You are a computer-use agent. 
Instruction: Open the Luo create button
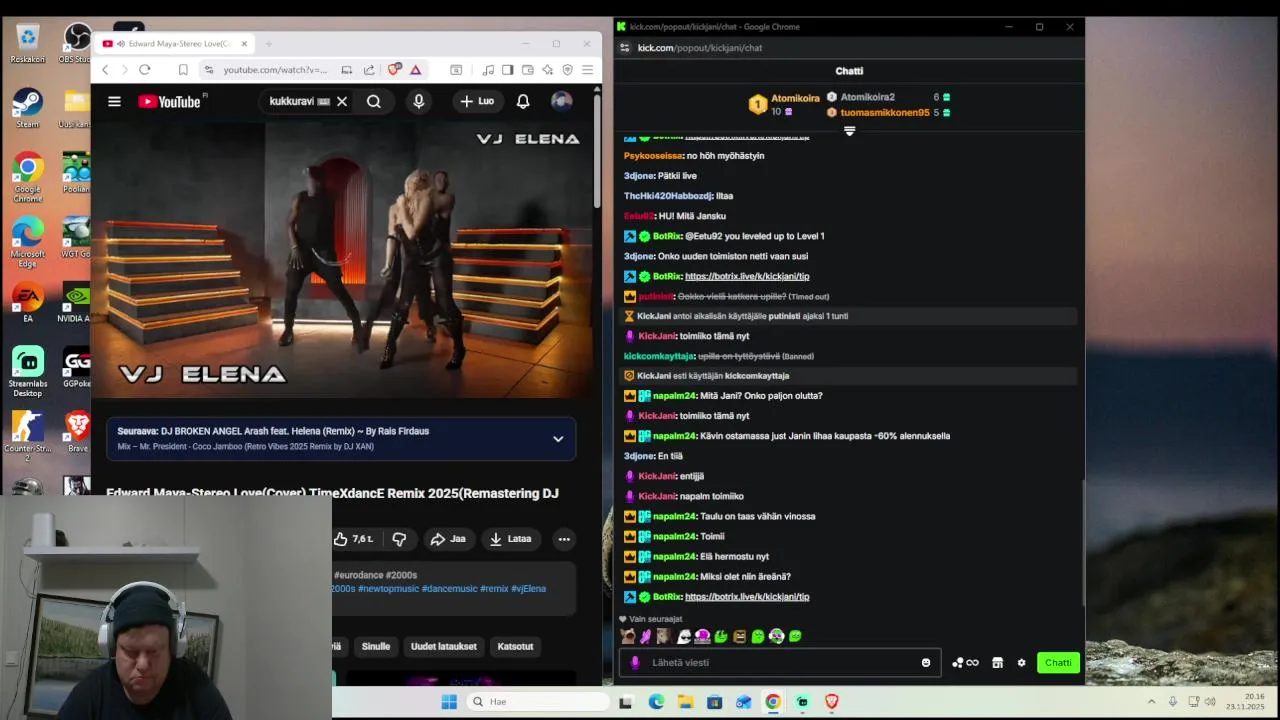[x=477, y=101]
